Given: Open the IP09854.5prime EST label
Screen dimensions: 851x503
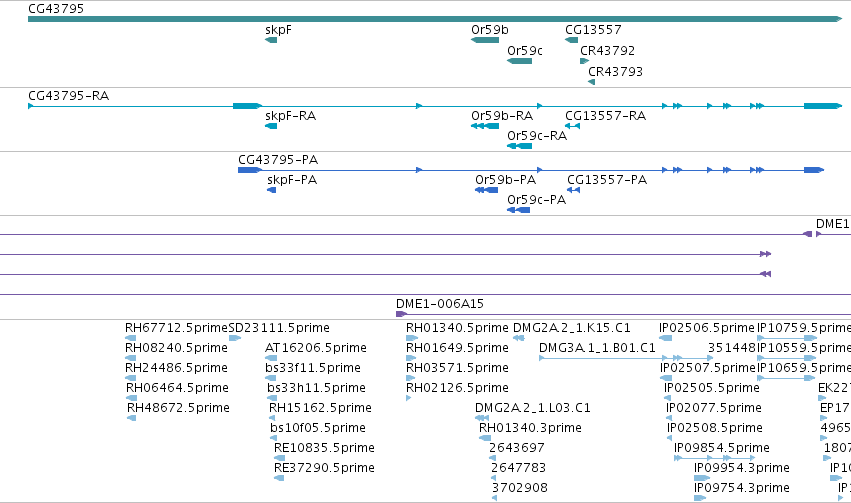Looking at the screenshot, I should [x=722, y=448].
